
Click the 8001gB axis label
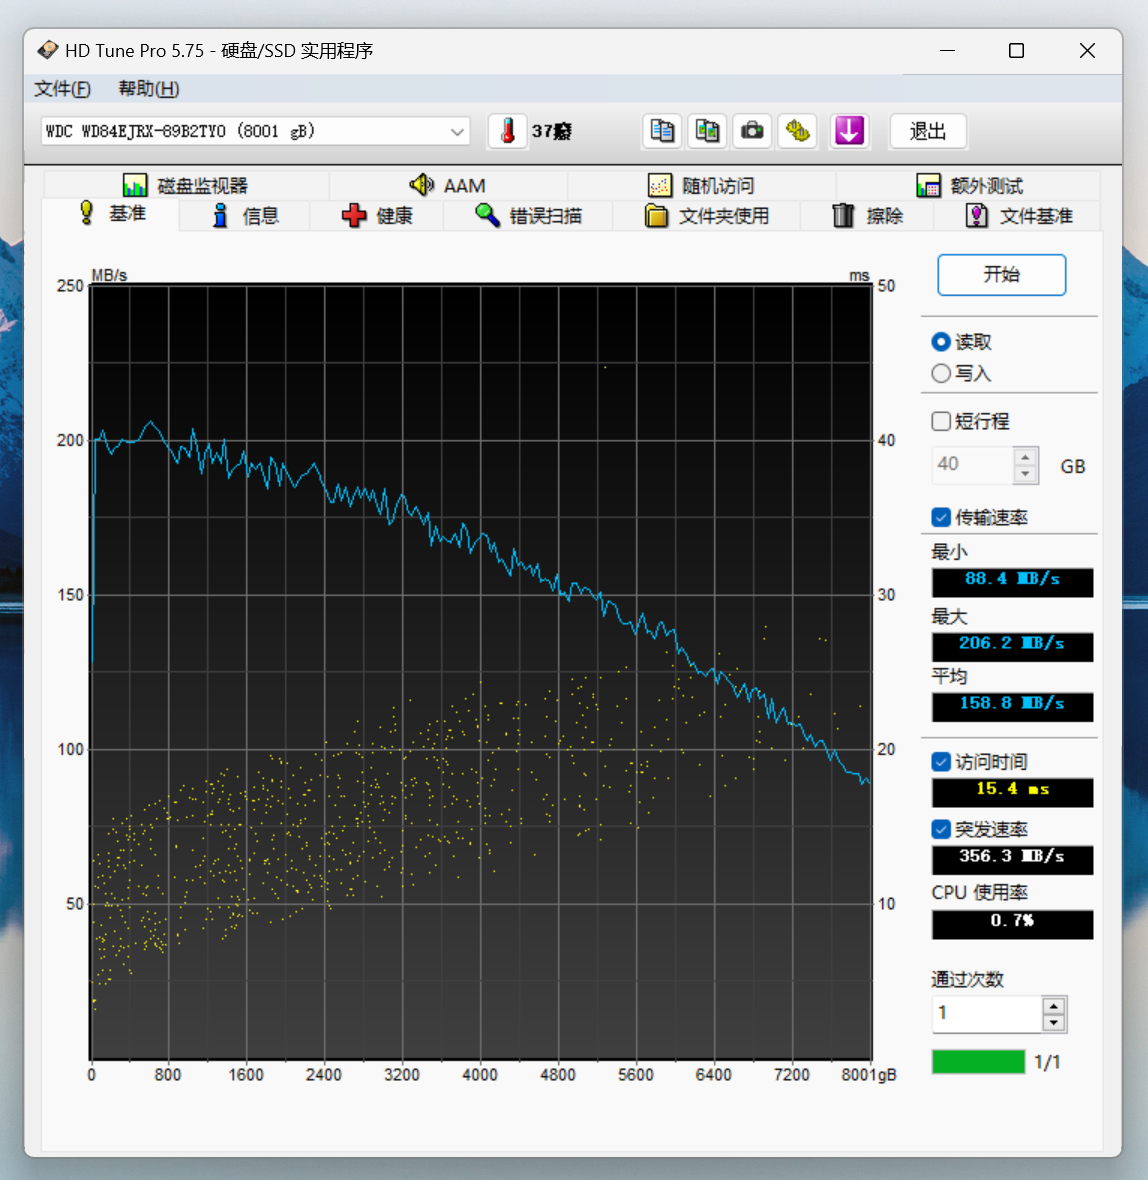(x=869, y=1075)
